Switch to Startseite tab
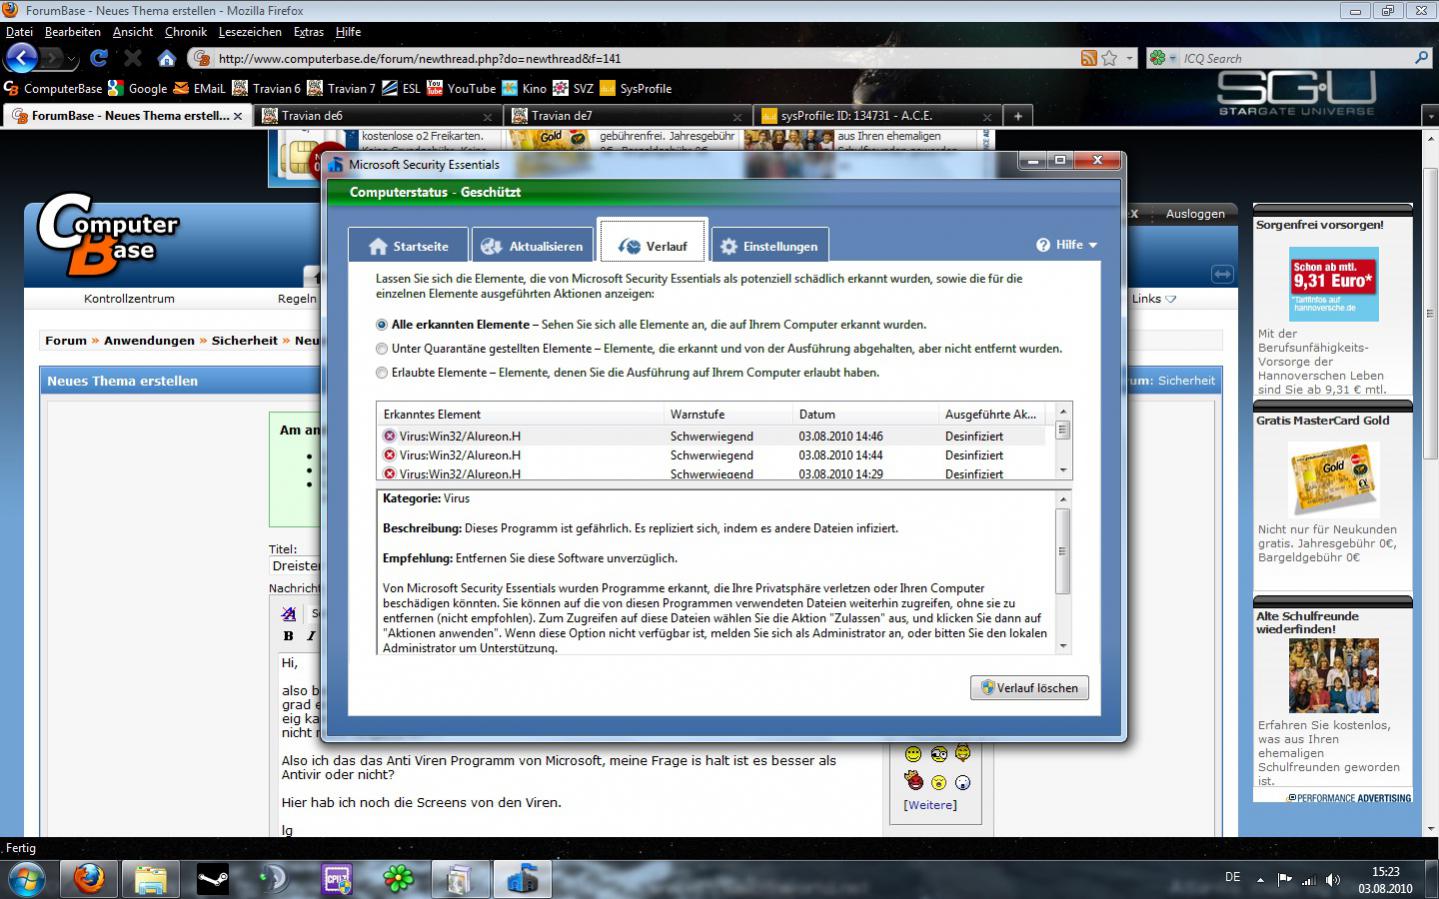Screen dimensions: 1439x899 408,246
